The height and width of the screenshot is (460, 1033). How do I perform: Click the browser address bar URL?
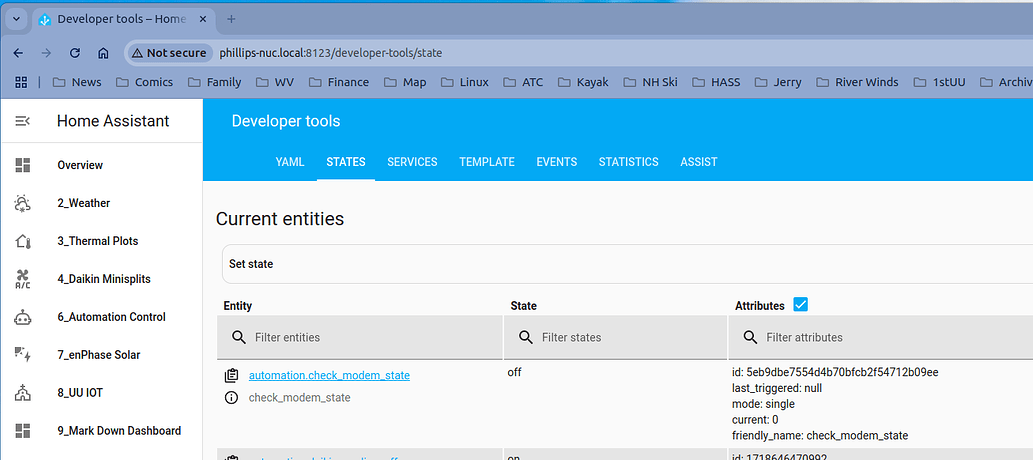coord(331,53)
